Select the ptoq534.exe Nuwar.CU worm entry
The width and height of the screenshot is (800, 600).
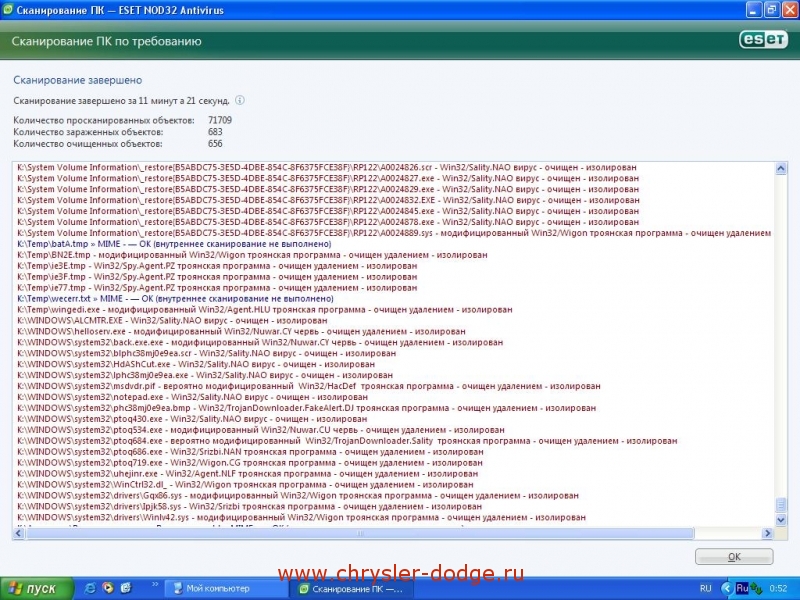[261, 430]
